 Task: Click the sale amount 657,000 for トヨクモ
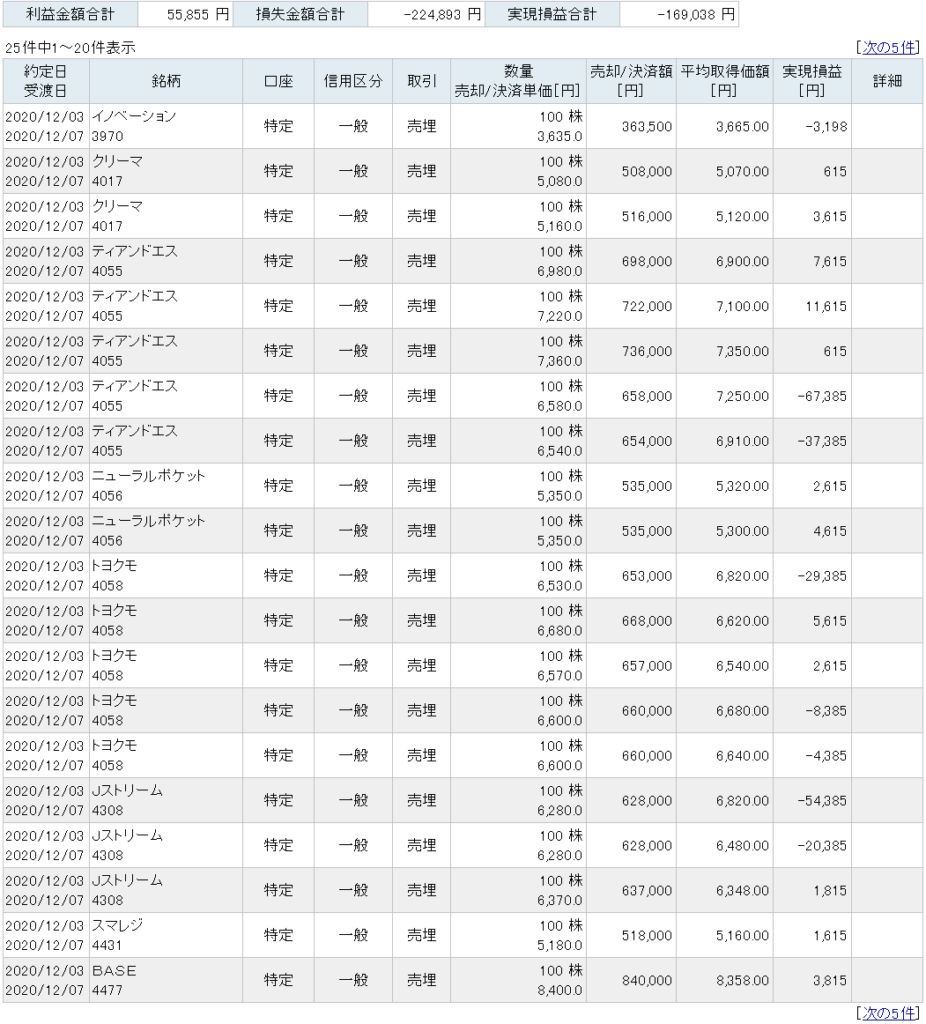[x=647, y=666]
